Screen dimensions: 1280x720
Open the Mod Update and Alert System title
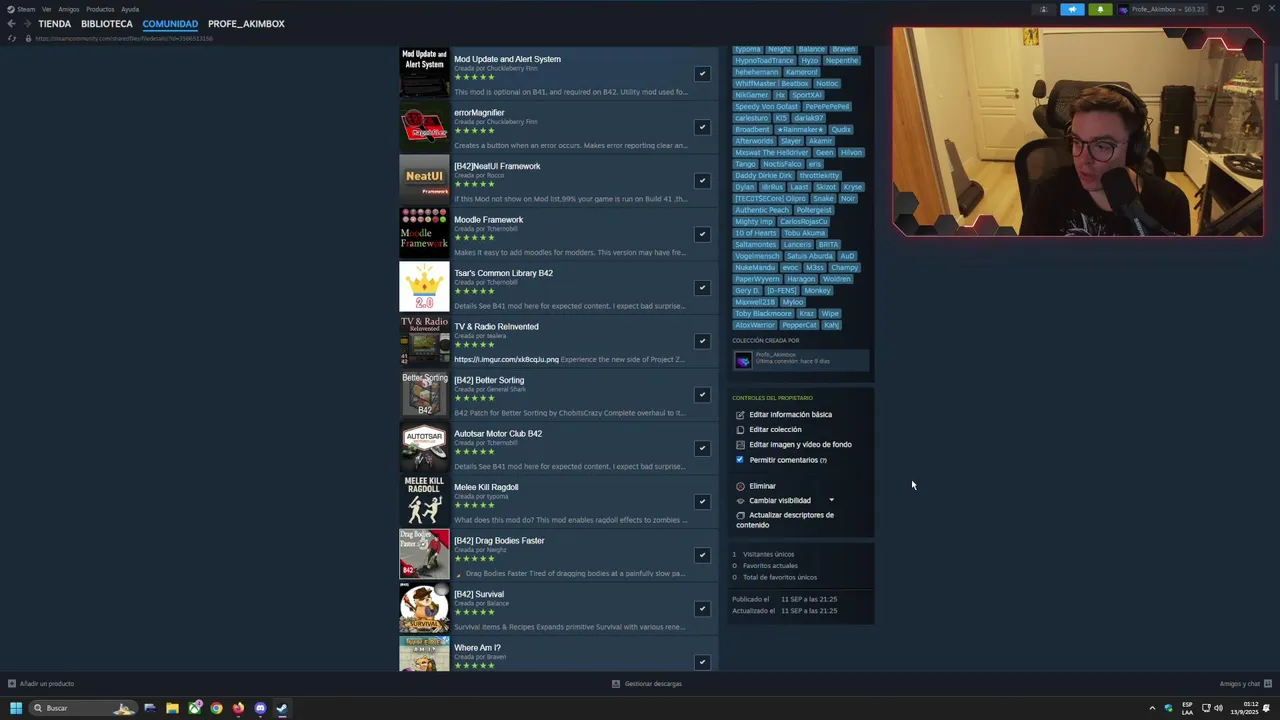coord(507,59)
